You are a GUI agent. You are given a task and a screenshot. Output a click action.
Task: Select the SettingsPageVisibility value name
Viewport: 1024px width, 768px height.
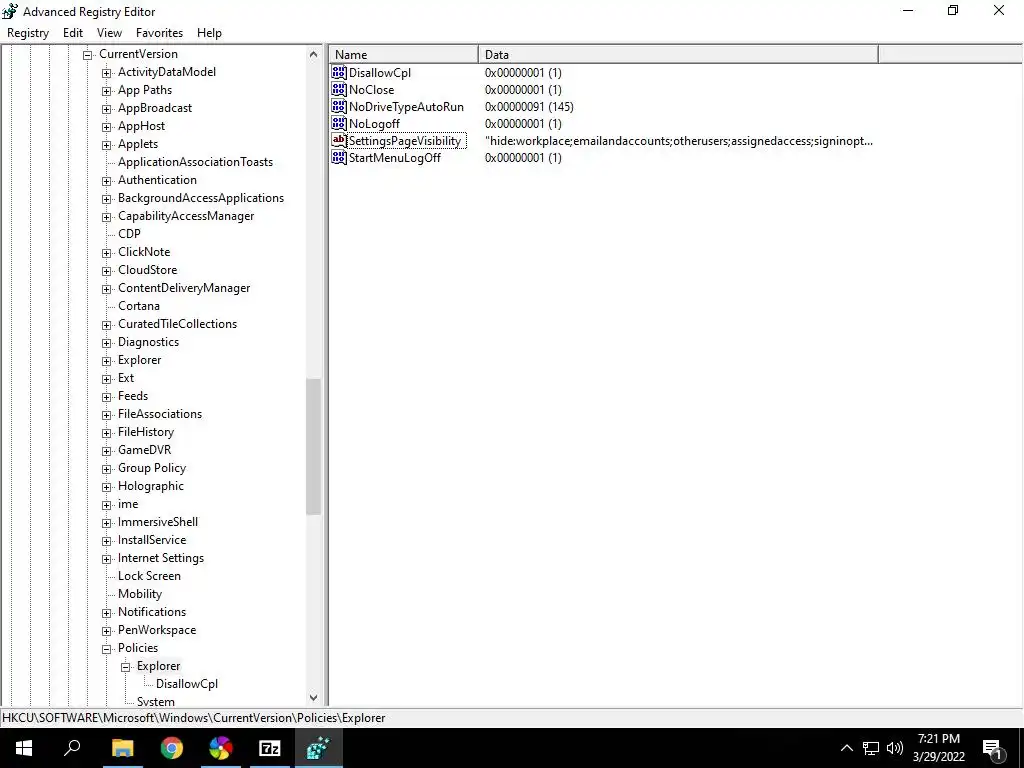405,140
